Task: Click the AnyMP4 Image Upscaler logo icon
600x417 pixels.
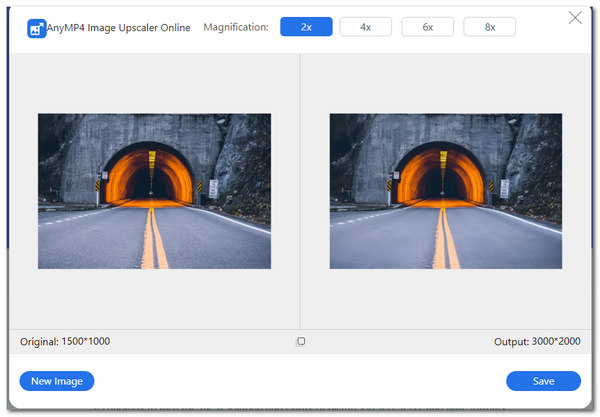Action: (x=36, y=28)
